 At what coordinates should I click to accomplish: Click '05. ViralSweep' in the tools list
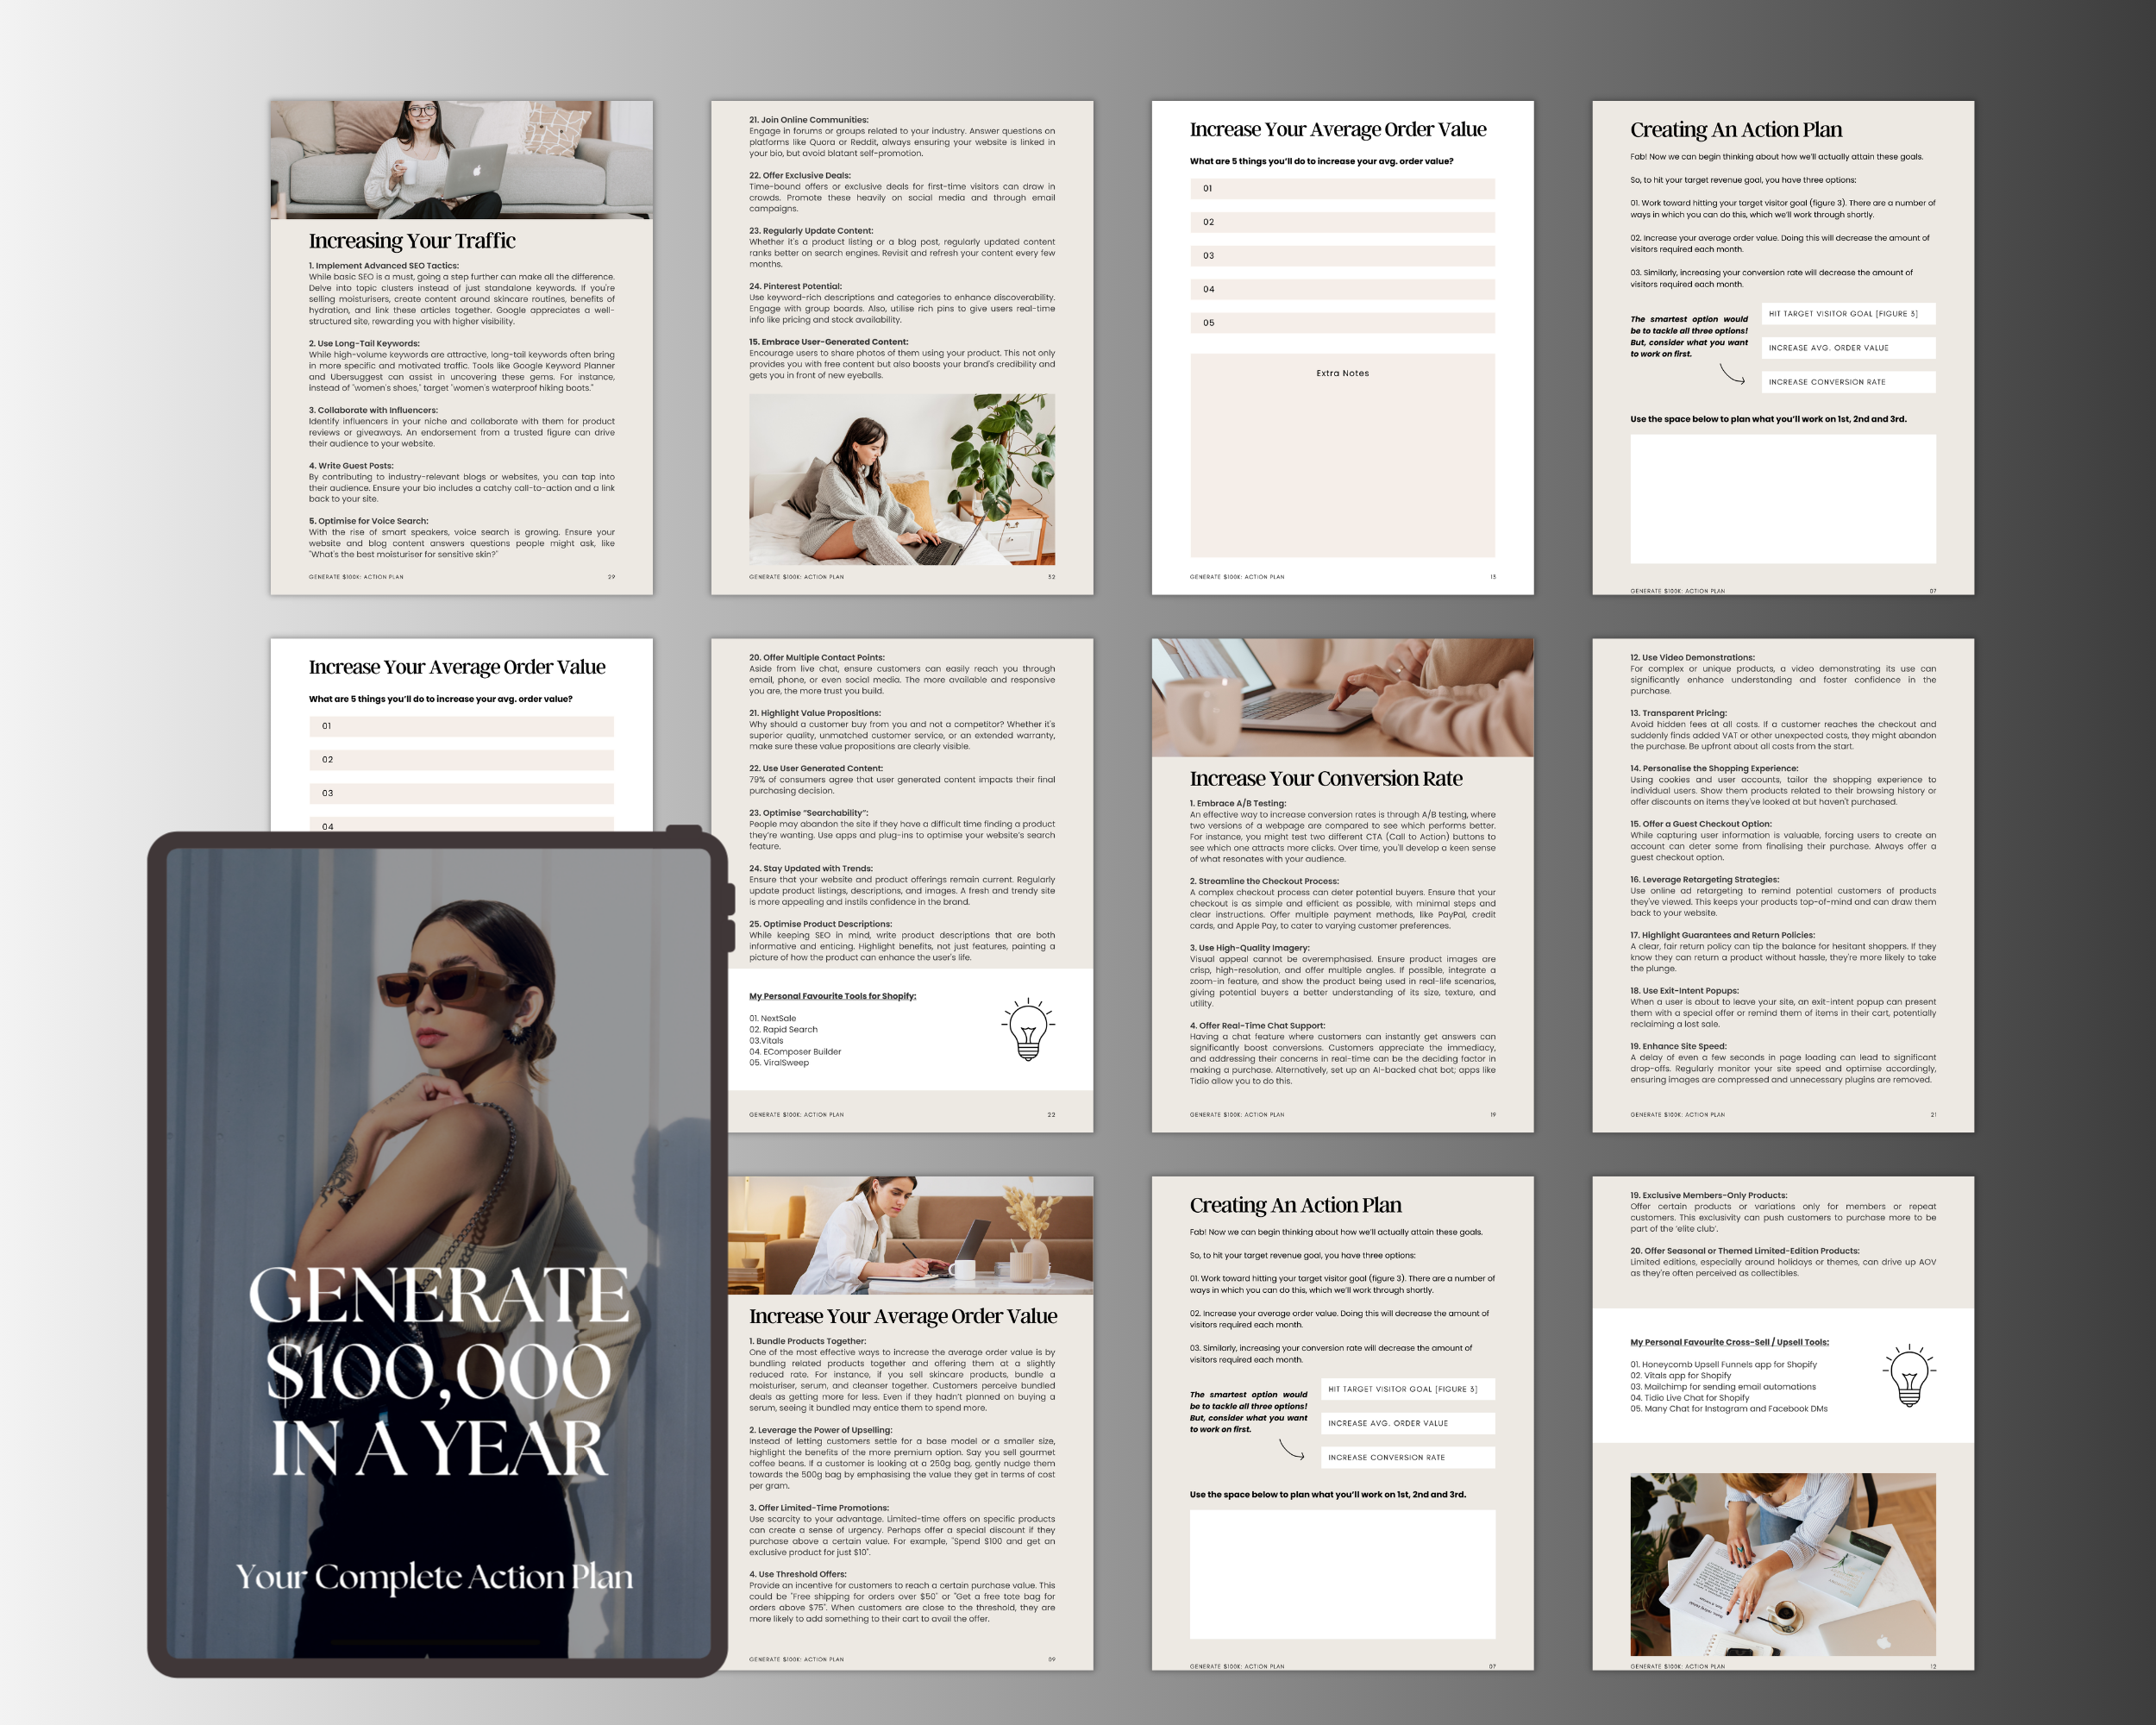coord(779,1063)
